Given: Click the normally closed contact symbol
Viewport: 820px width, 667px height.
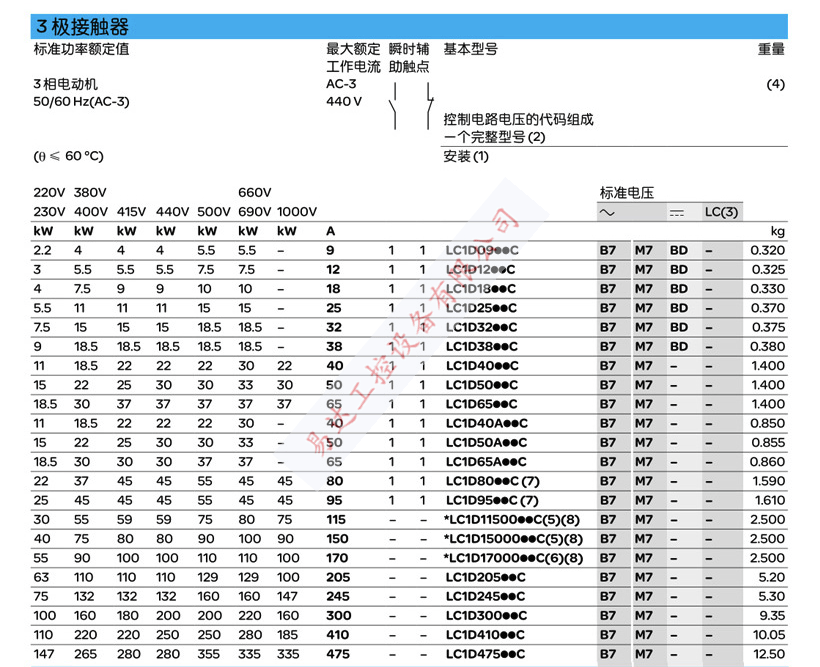Looking at the screenshot, I should [x=429, y=106].
